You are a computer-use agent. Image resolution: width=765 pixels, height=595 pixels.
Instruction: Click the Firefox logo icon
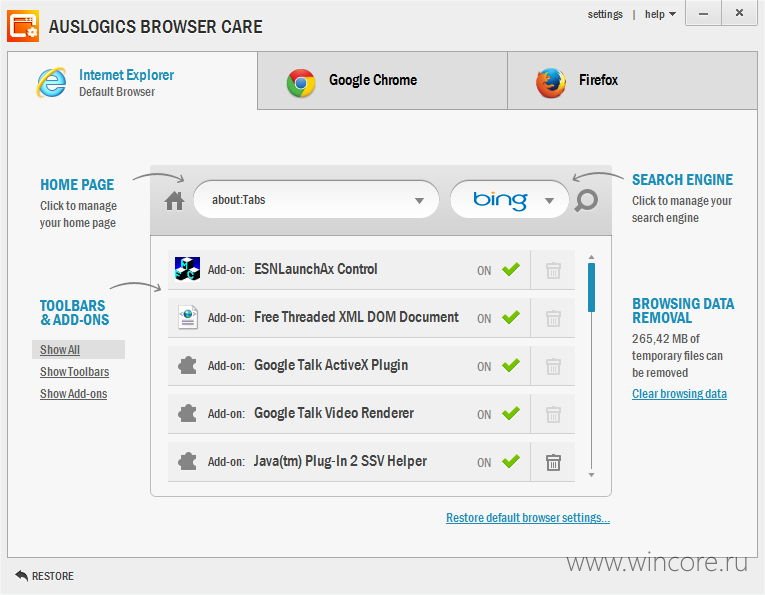coord(551,83)
